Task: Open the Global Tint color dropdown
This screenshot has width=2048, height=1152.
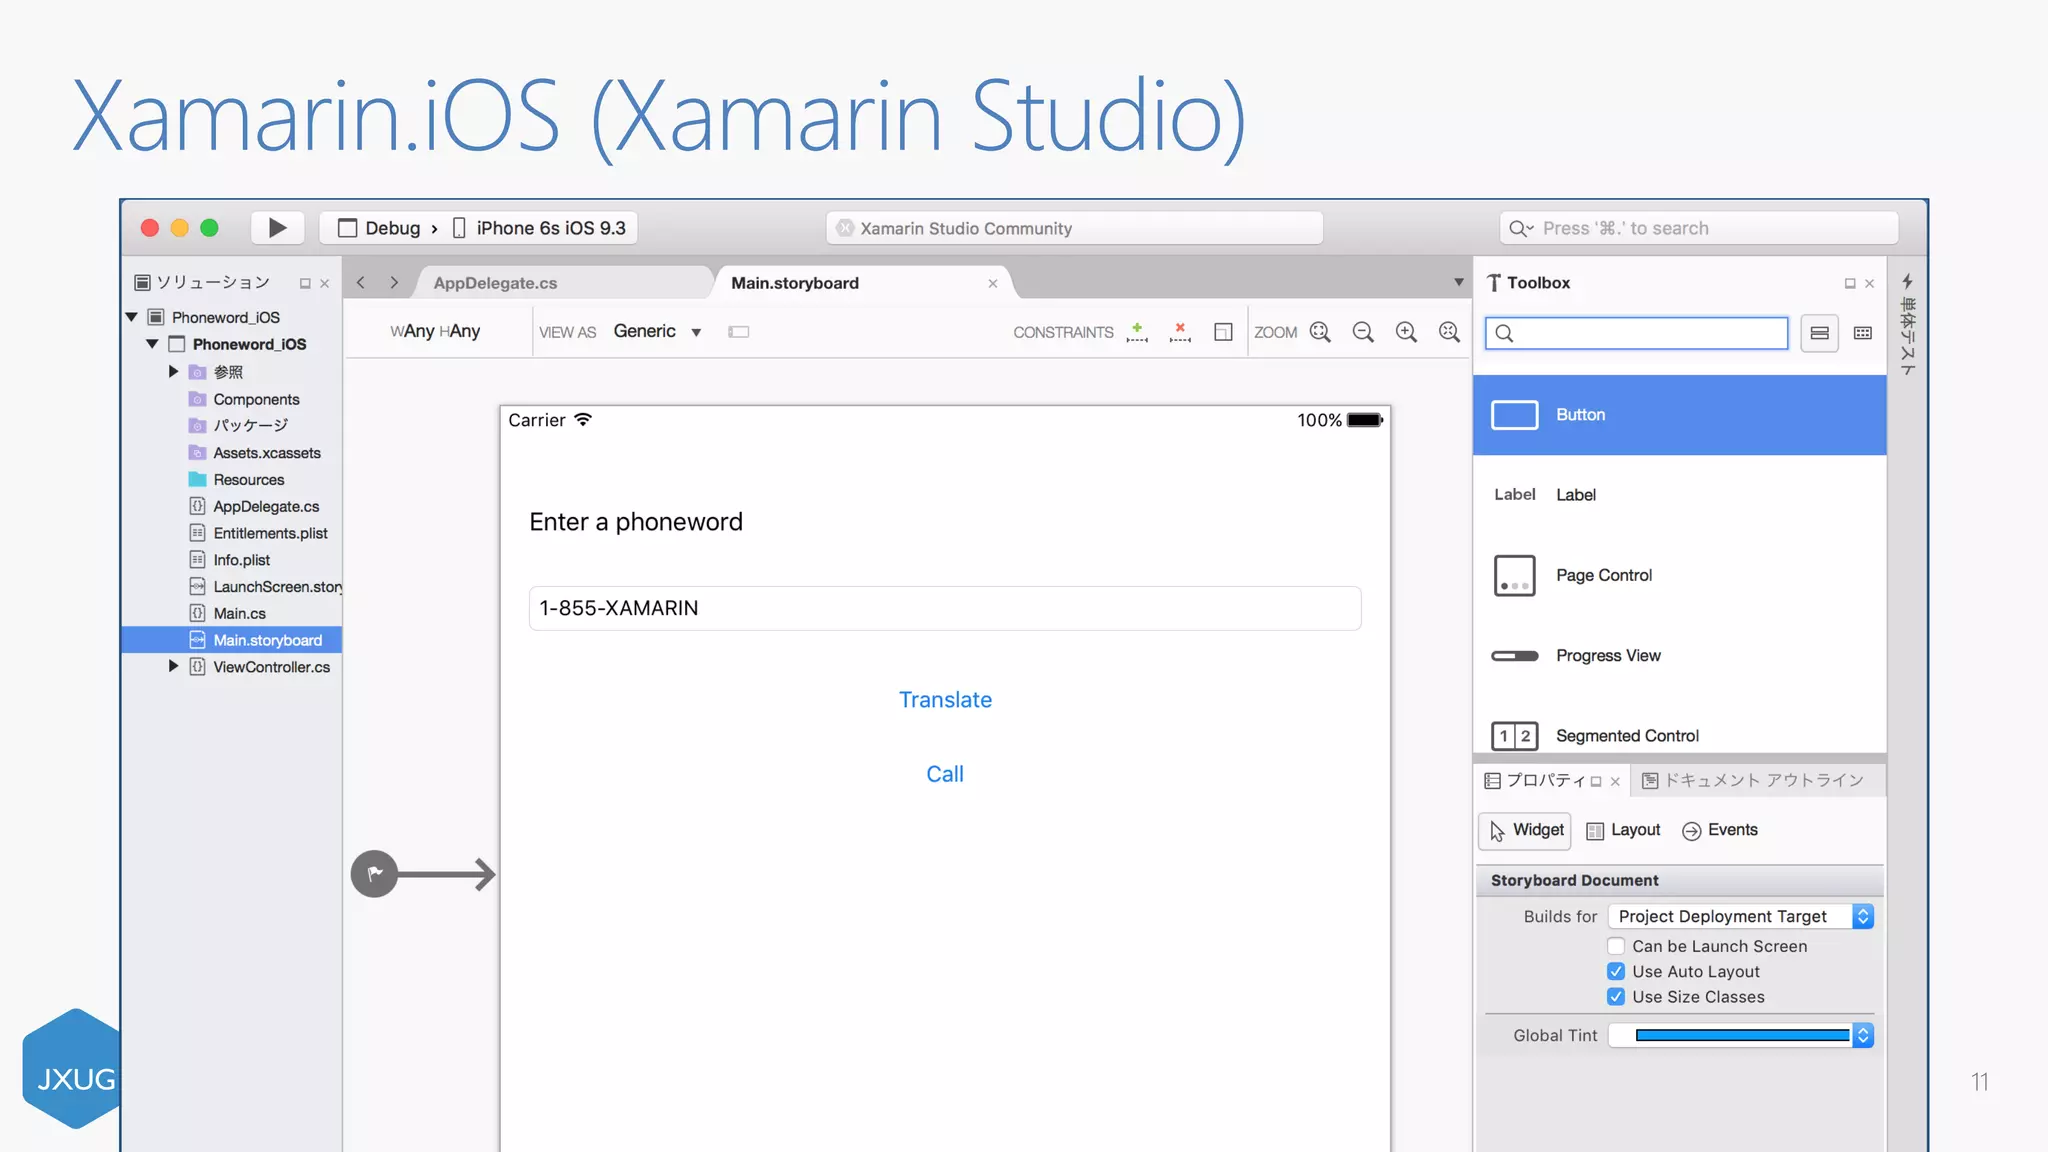Action: click(1862, 1035)
